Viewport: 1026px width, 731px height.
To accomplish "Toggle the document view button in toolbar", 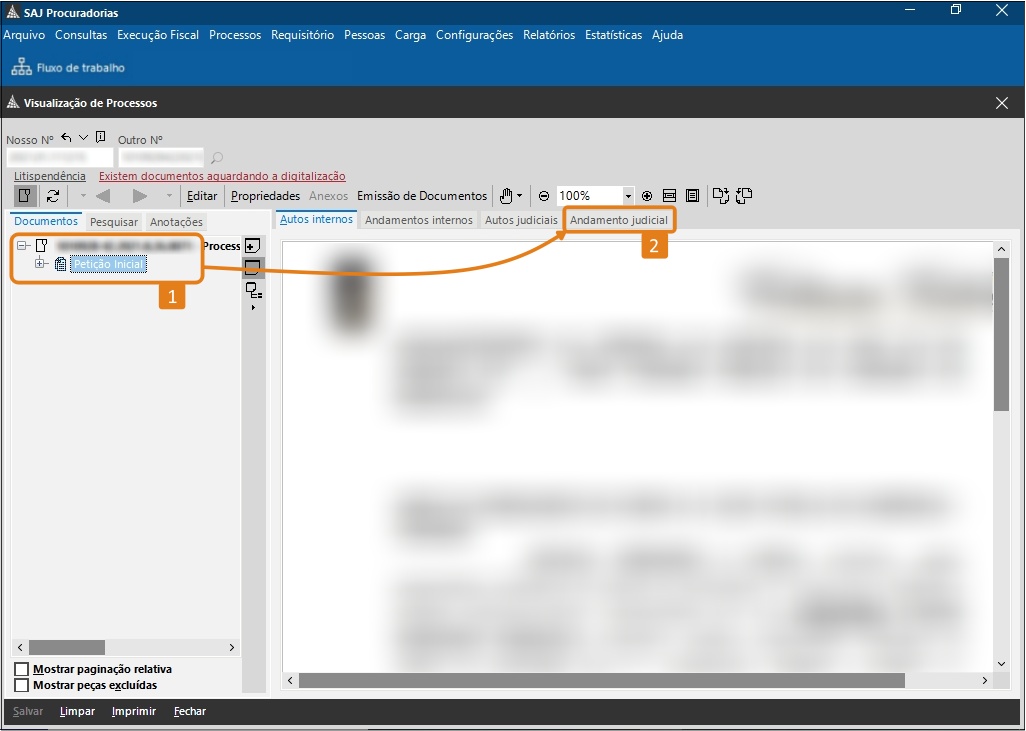I will (x=26, y=196).
